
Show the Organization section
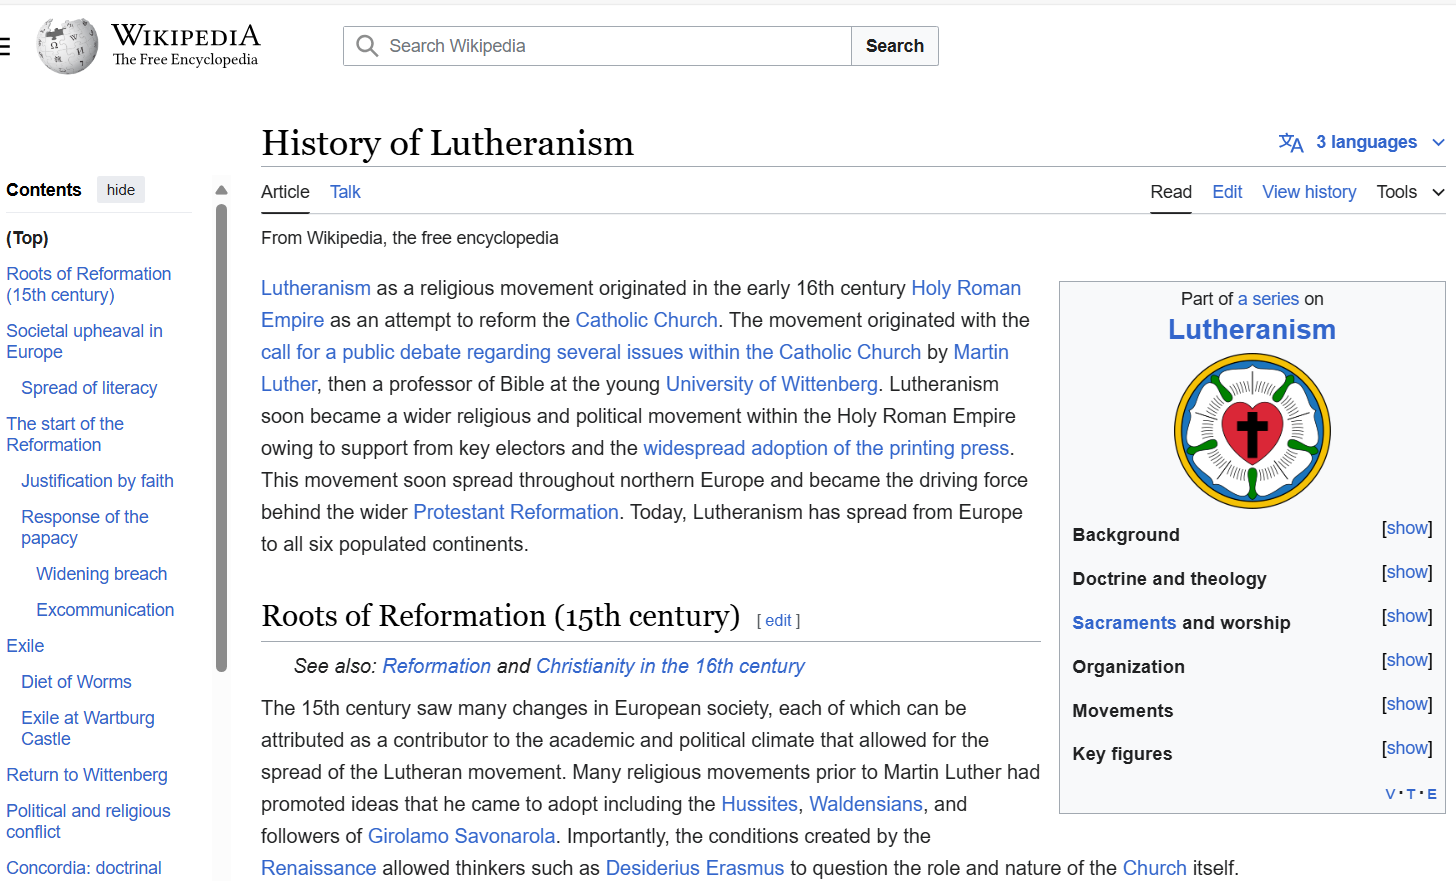pos(1407,660)
